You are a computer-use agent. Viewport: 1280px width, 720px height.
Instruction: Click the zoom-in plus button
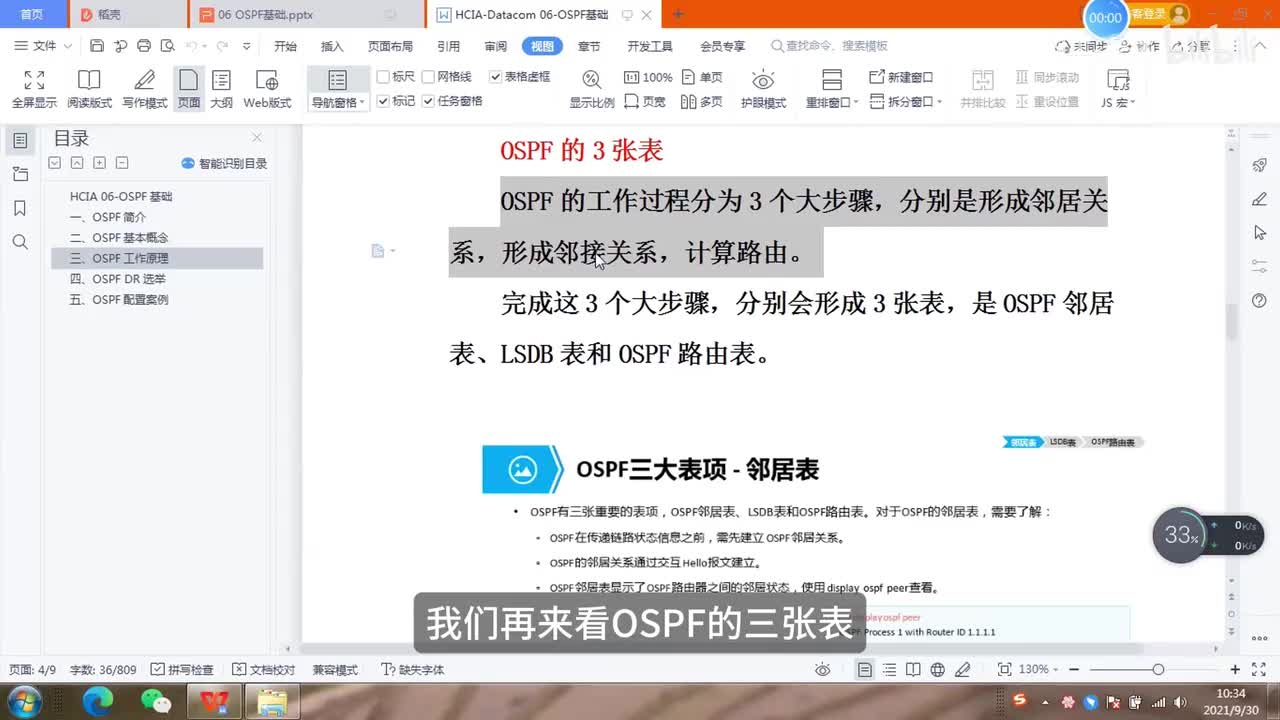pos(1234,669)
